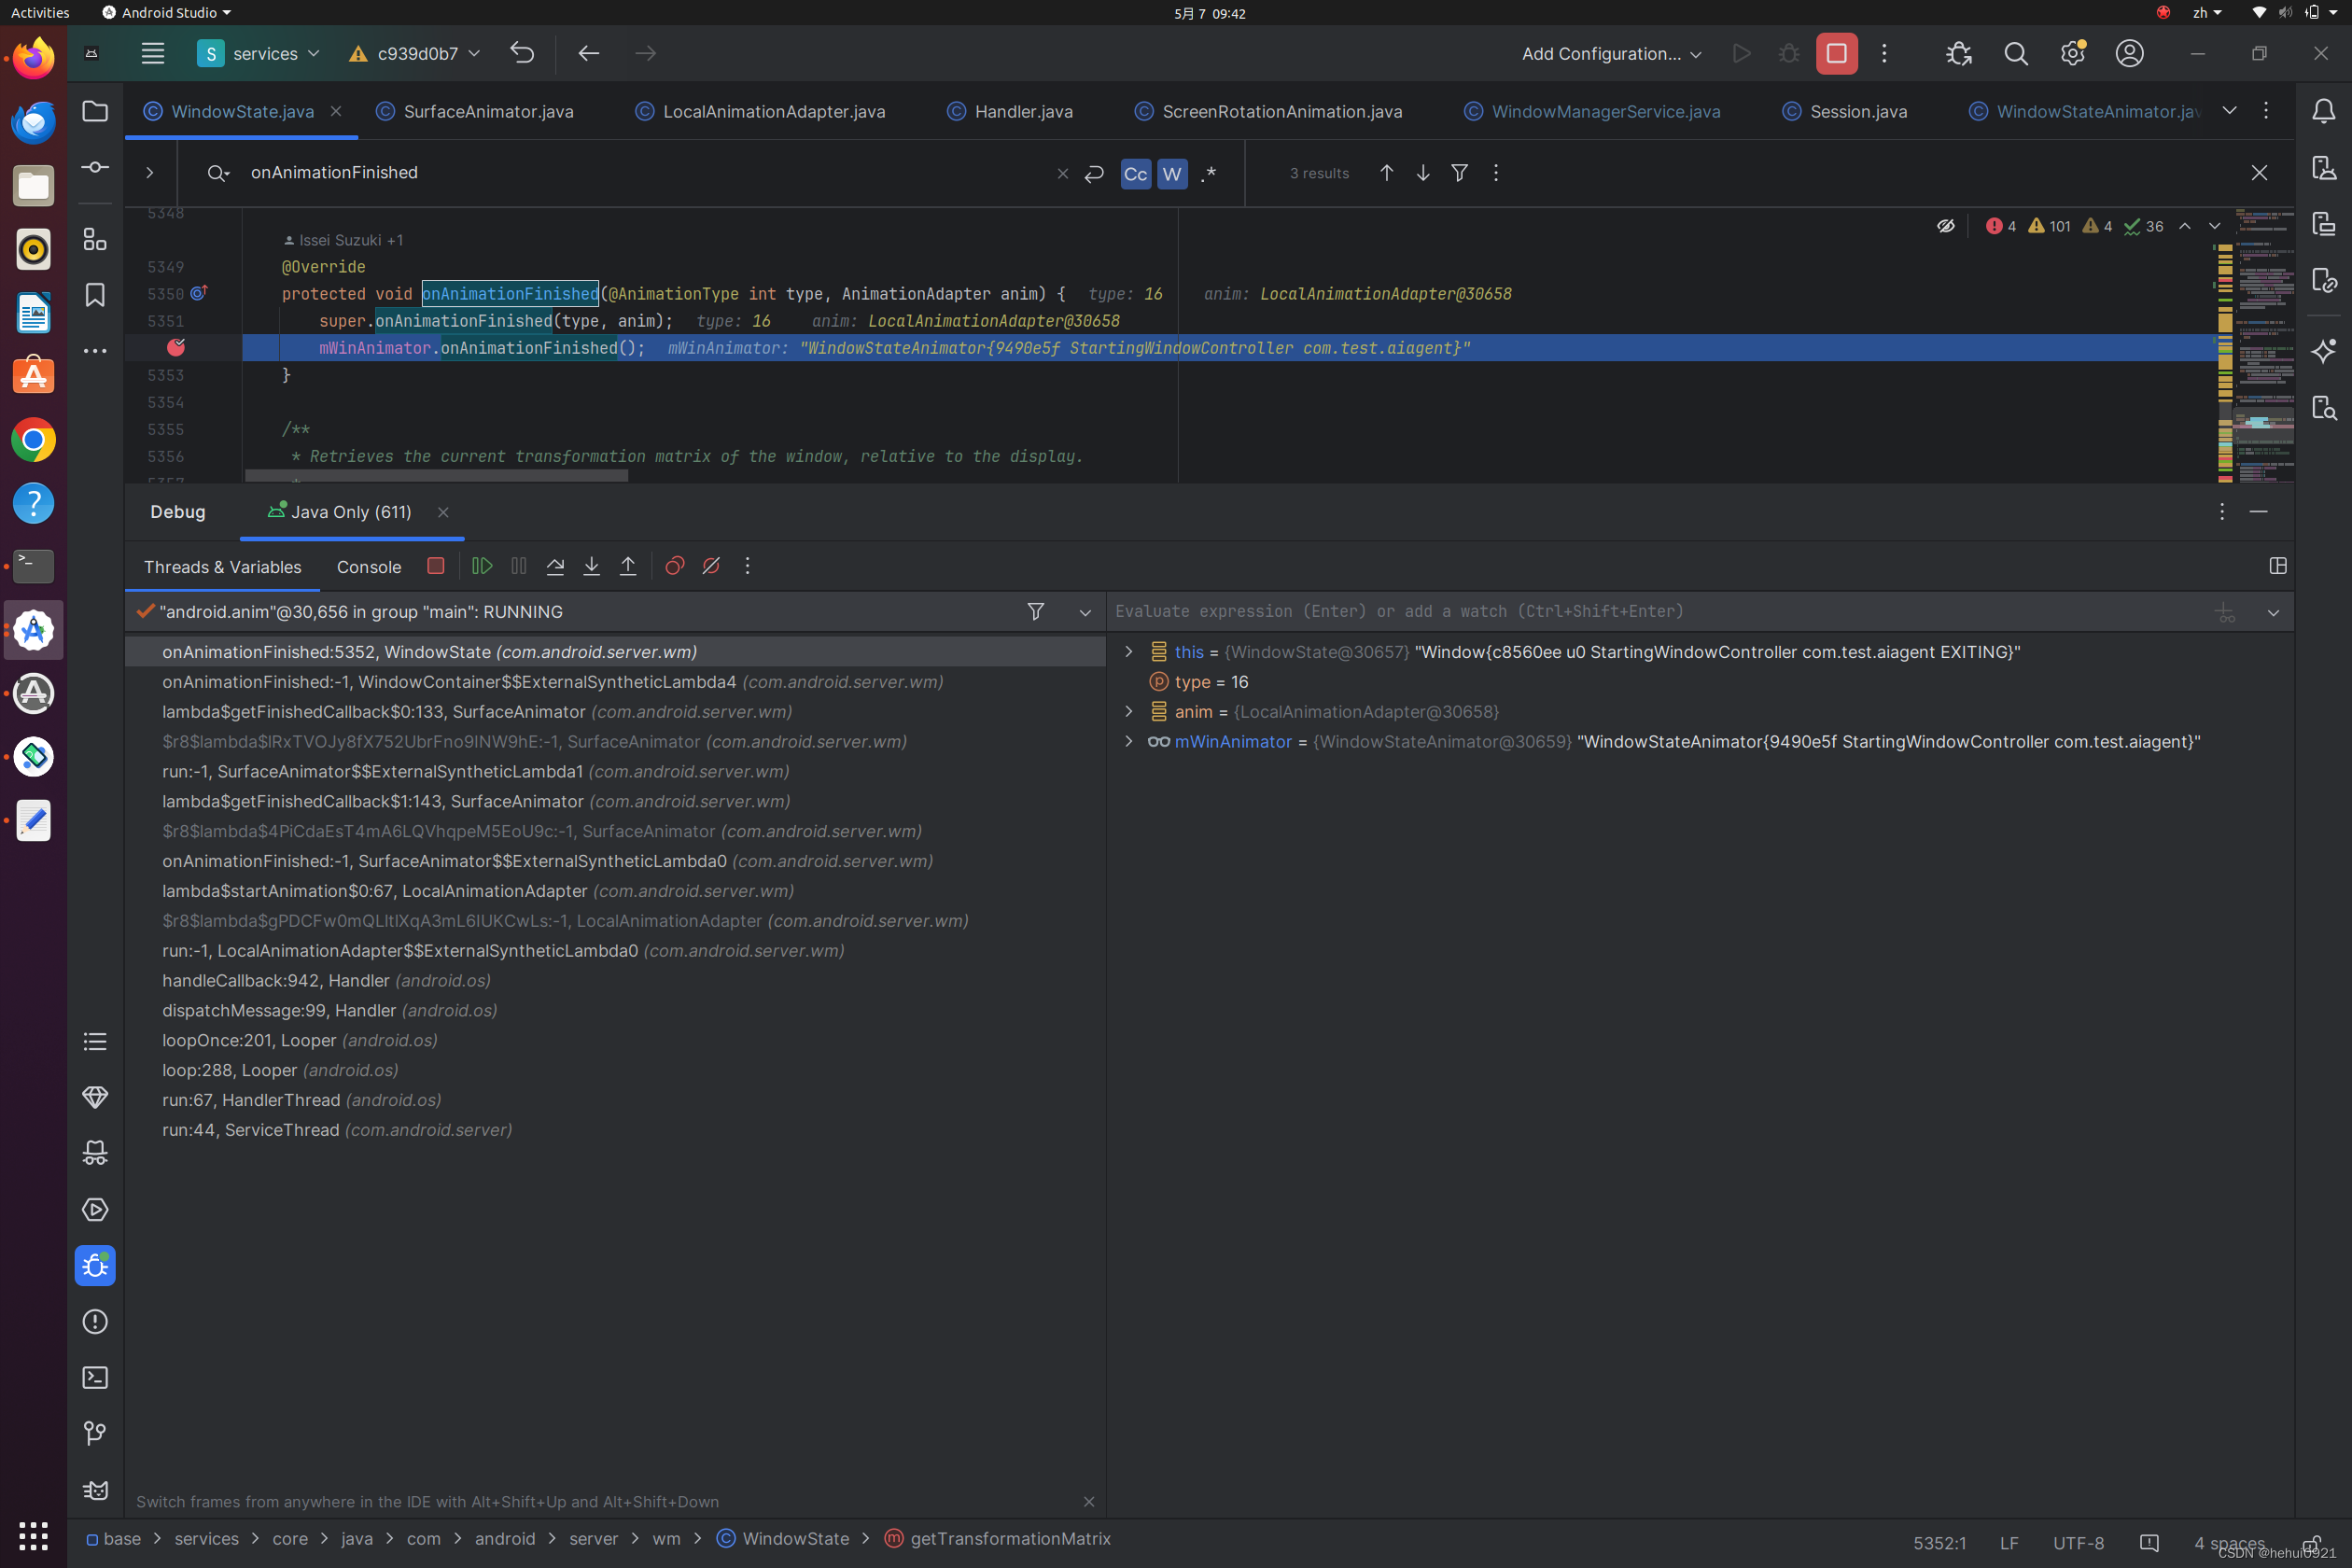Image resolution: width=2352 pixels, height=1568 pixels.
Task: Click the Resume Program debug icon
Action: [x=482, y=566]
